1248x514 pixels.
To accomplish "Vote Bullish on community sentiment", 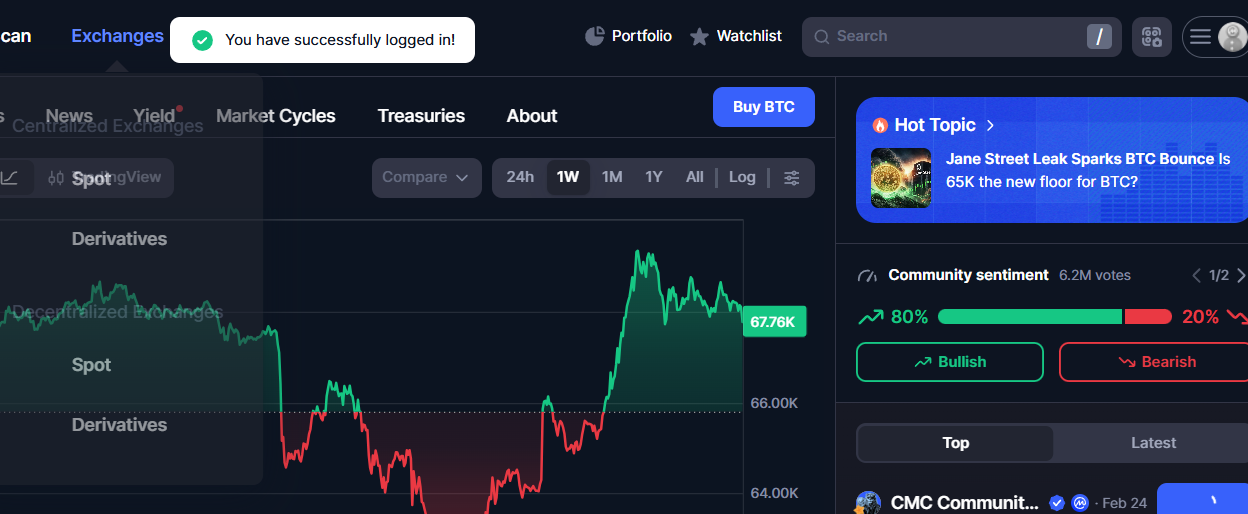I will pos(949,362).
